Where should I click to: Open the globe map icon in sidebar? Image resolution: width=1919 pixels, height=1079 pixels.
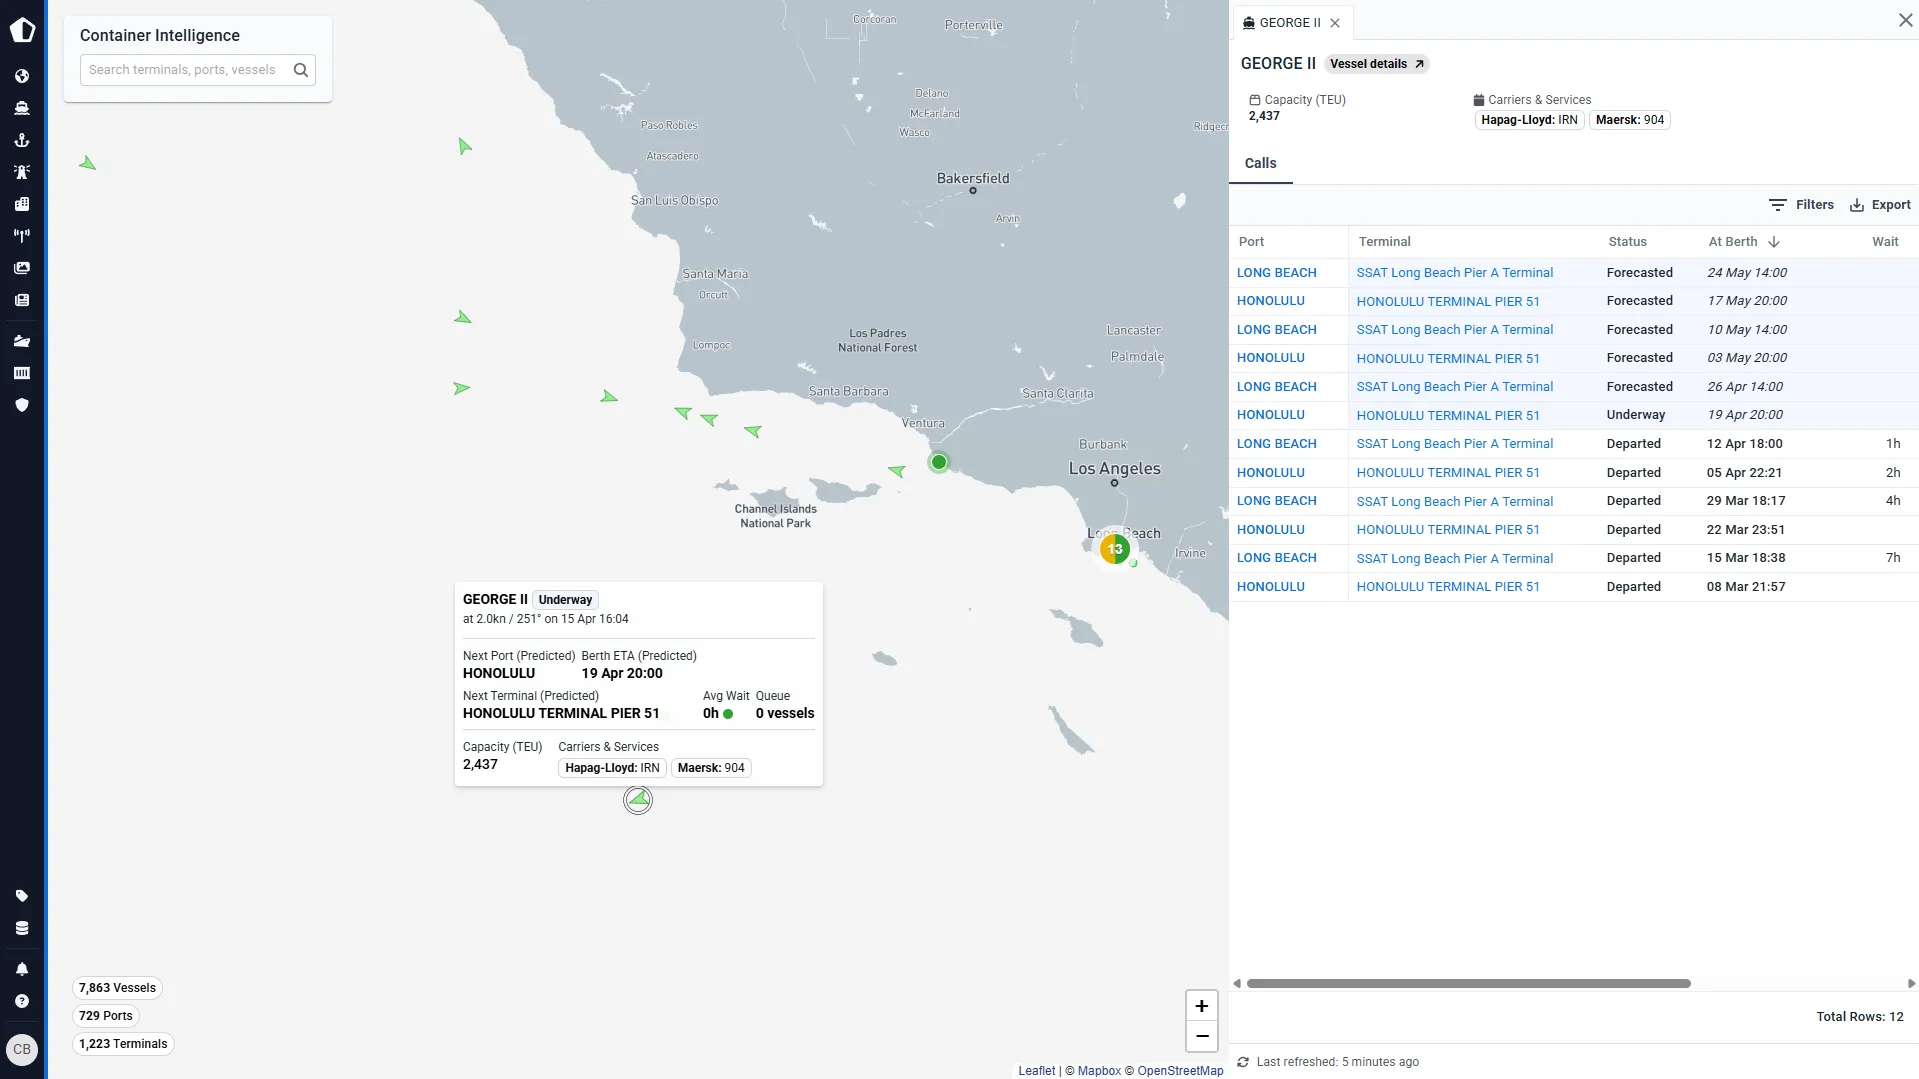(x=22, y=76)
